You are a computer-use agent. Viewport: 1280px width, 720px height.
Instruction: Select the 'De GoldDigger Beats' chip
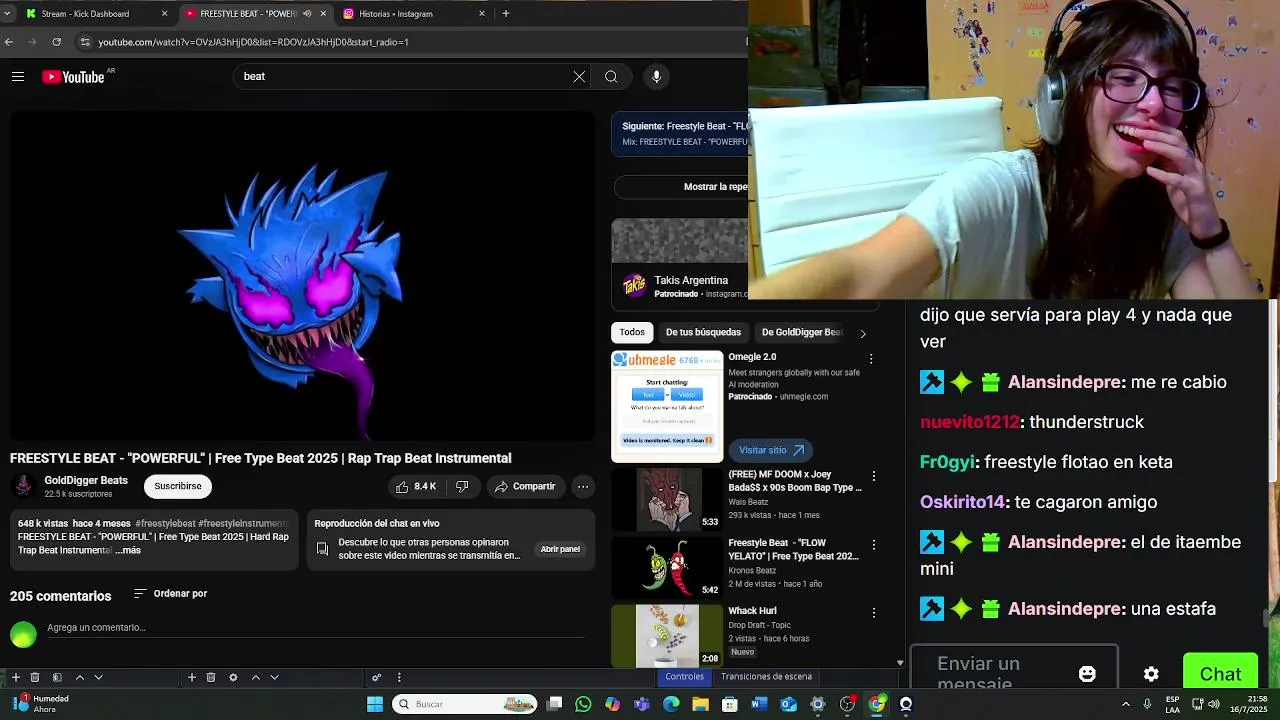pos(802,333)
